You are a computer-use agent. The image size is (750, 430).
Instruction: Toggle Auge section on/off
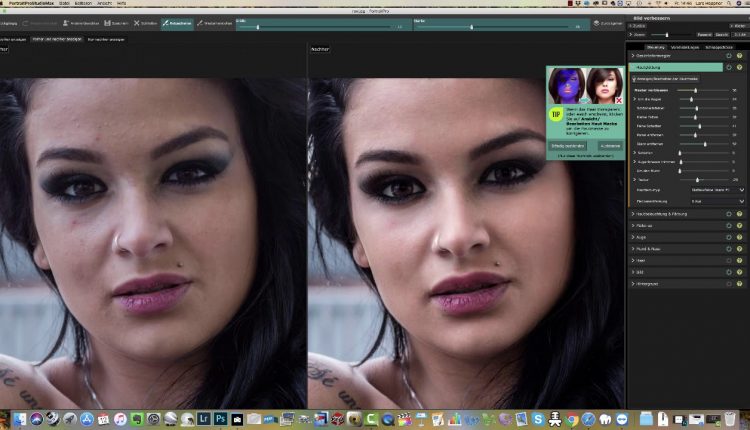(729, 237)
